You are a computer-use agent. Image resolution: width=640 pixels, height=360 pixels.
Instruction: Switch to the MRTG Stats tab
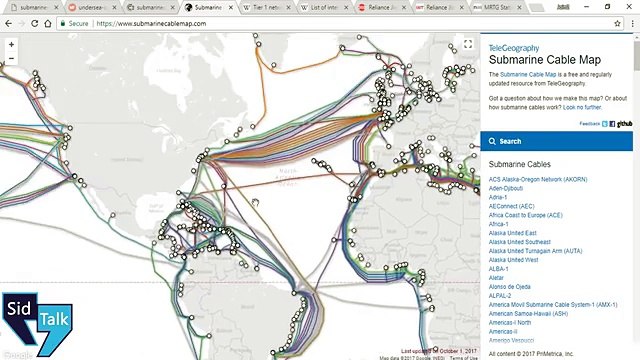pyautogui.click(x=498, y=7)
